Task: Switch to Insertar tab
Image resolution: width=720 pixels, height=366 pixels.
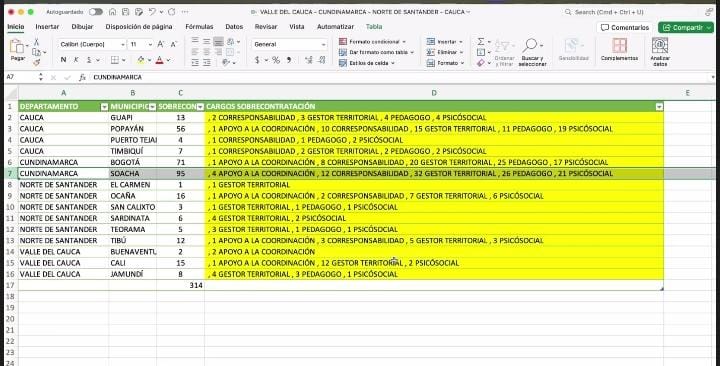Action: tap(47, 27)
